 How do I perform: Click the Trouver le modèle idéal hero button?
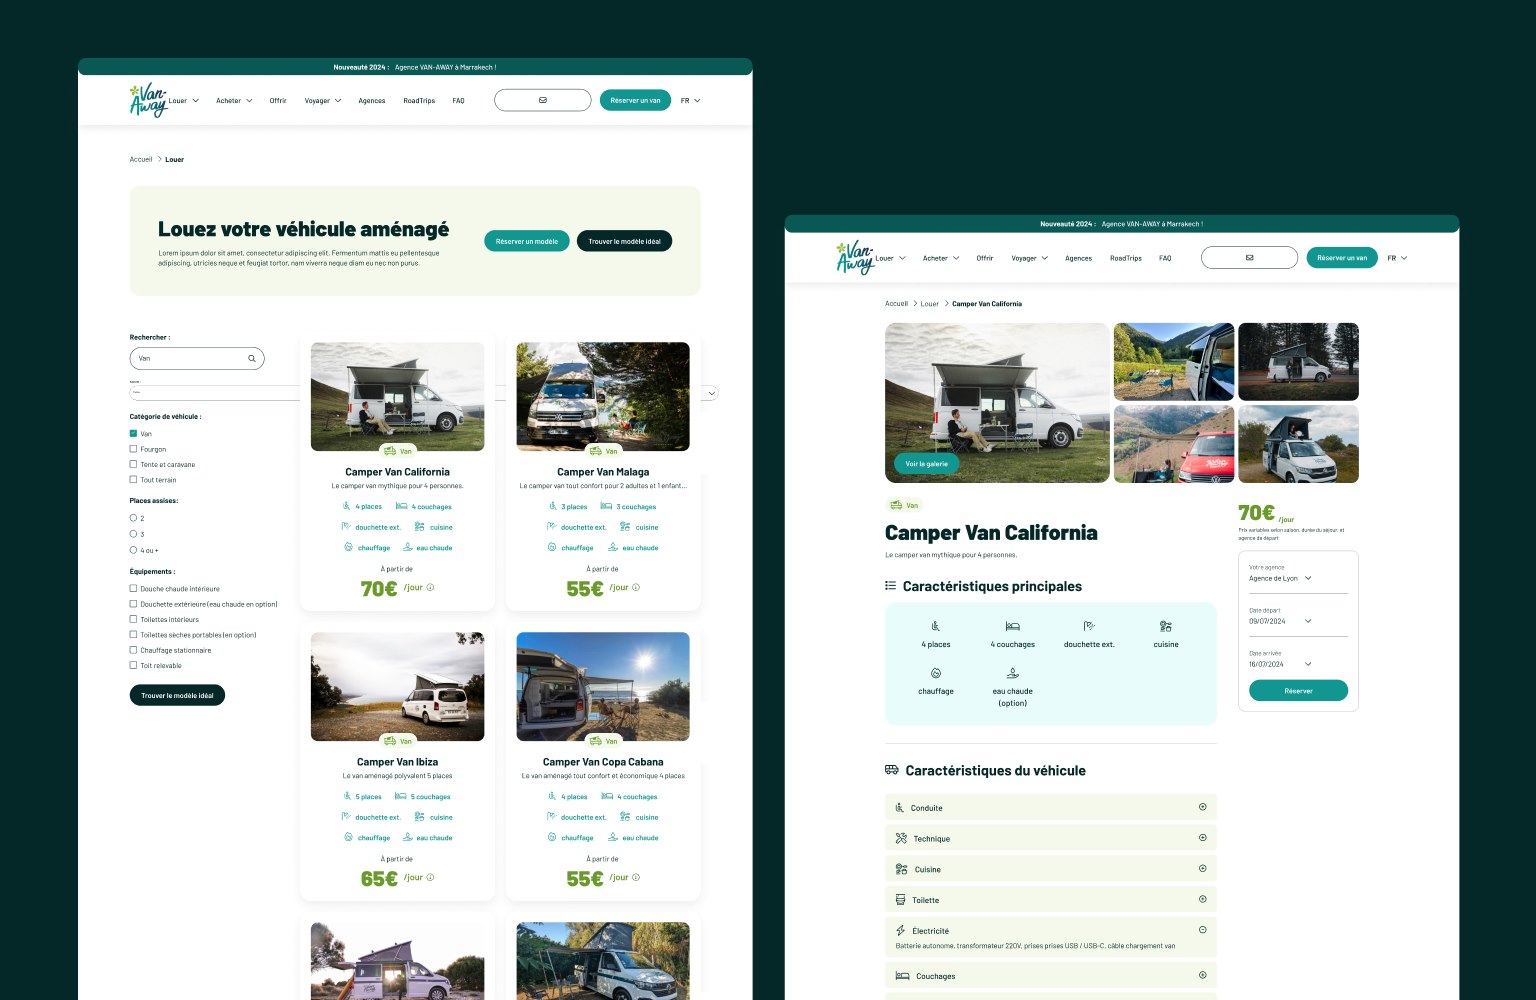tap(624, 241)
